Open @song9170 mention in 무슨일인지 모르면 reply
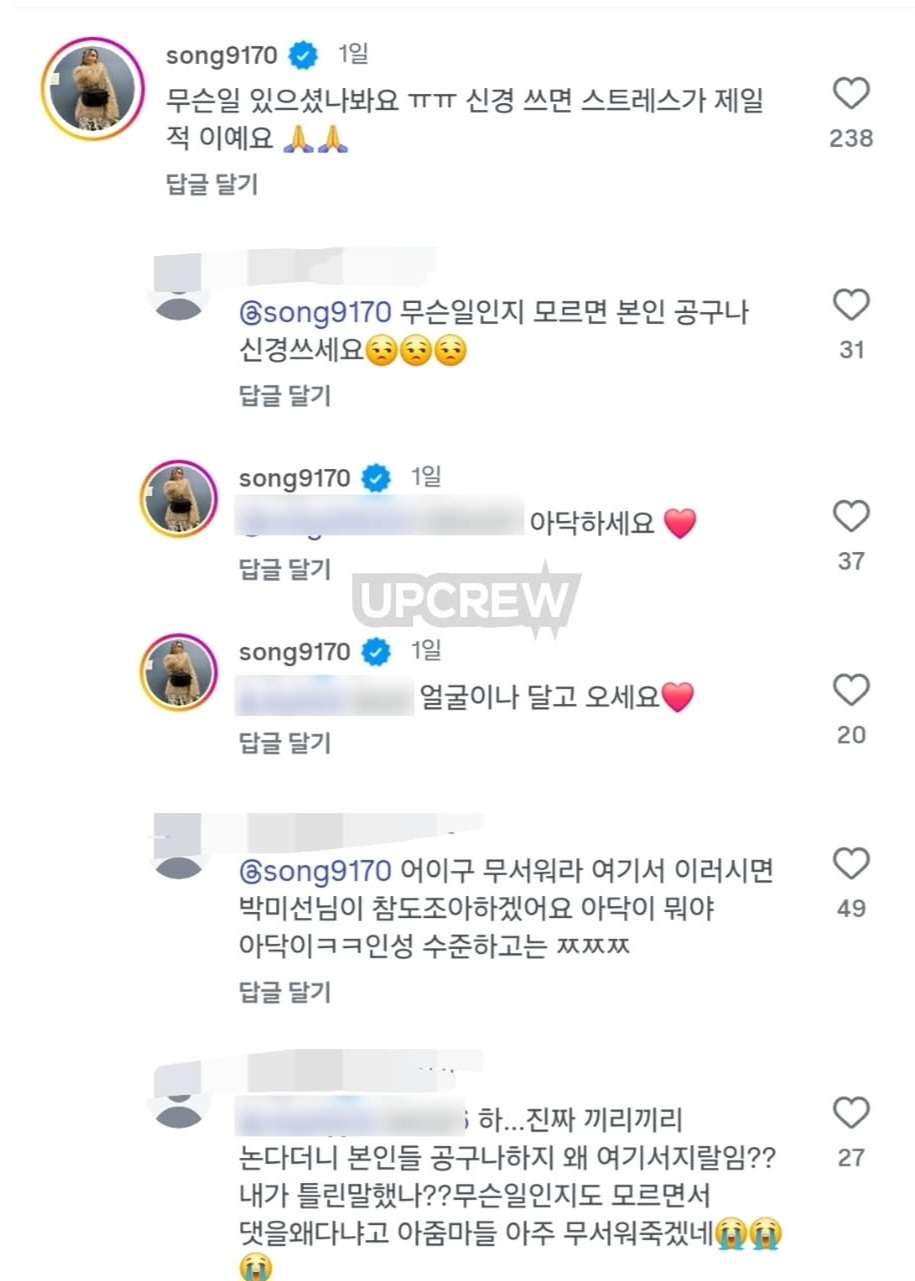Image resolution: width=915 pixels, height=1281 pixels. [x=315, y=313]
